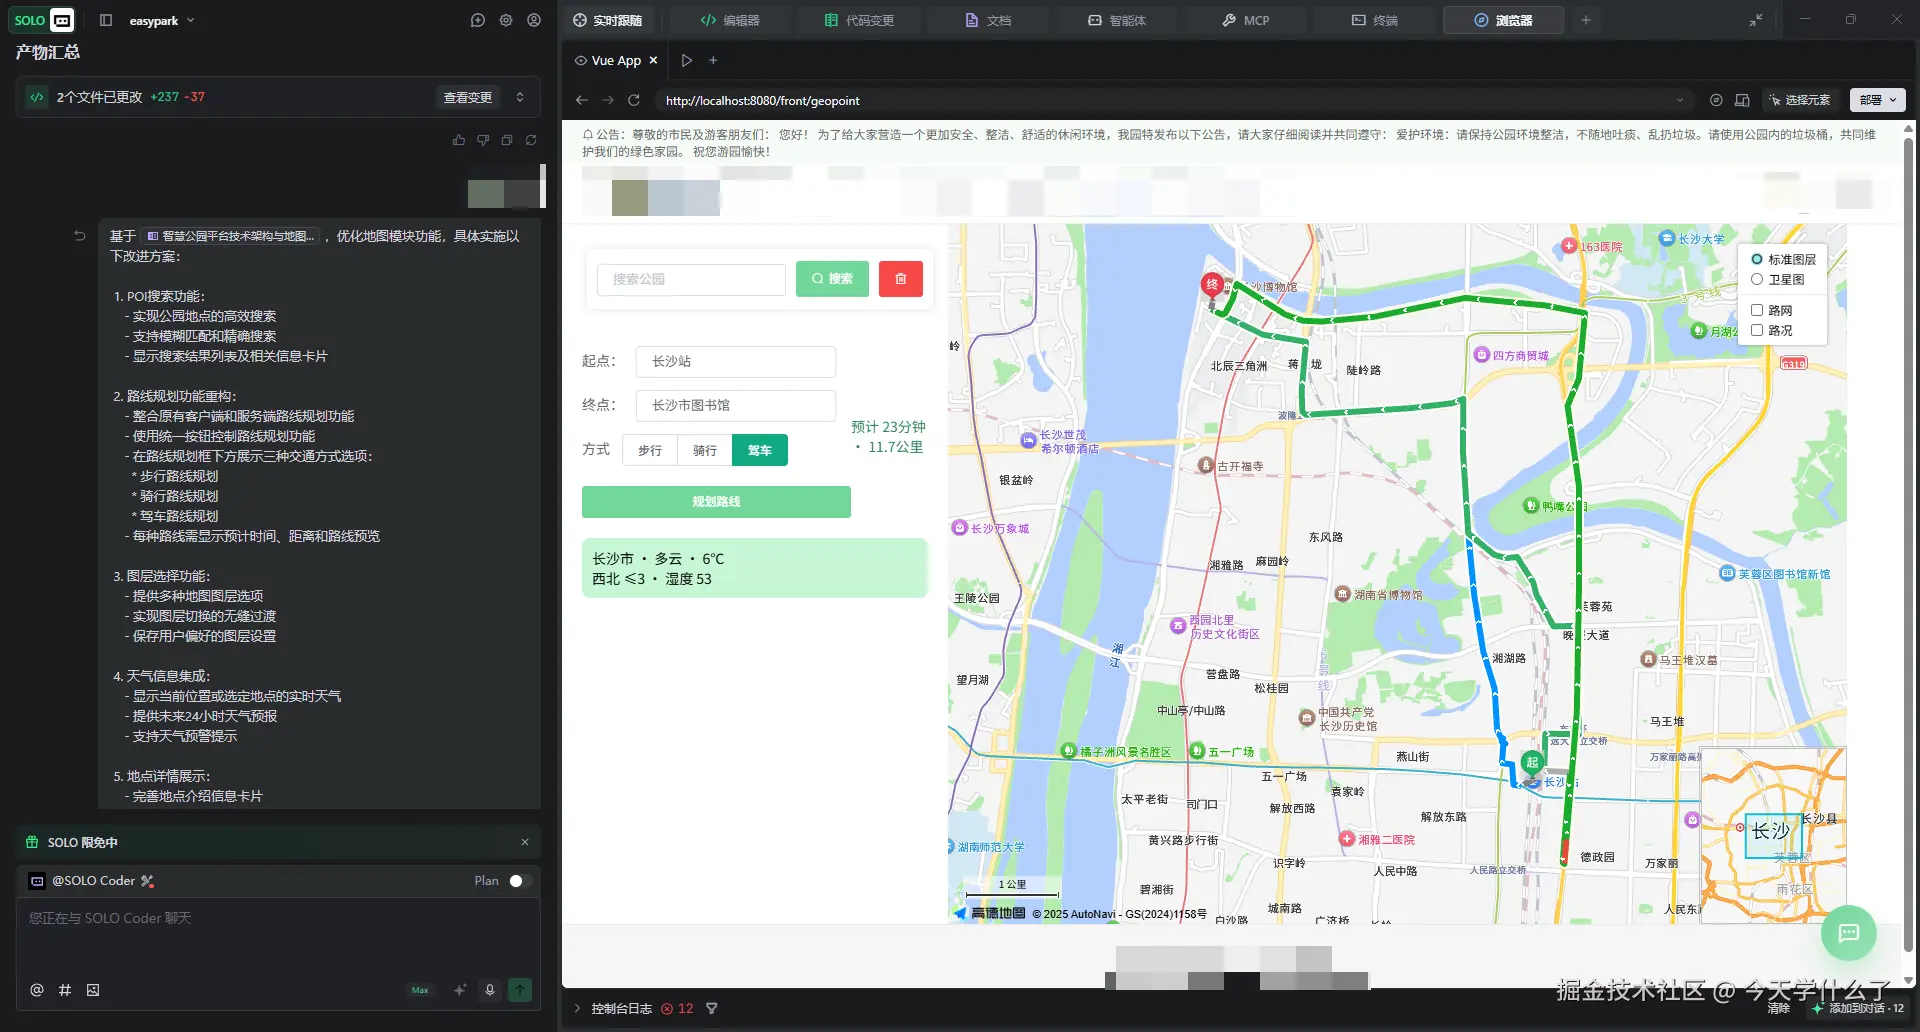Open the user account profile icon
This screenshot has height=1032, width=1920.
[x=534, y=20]
